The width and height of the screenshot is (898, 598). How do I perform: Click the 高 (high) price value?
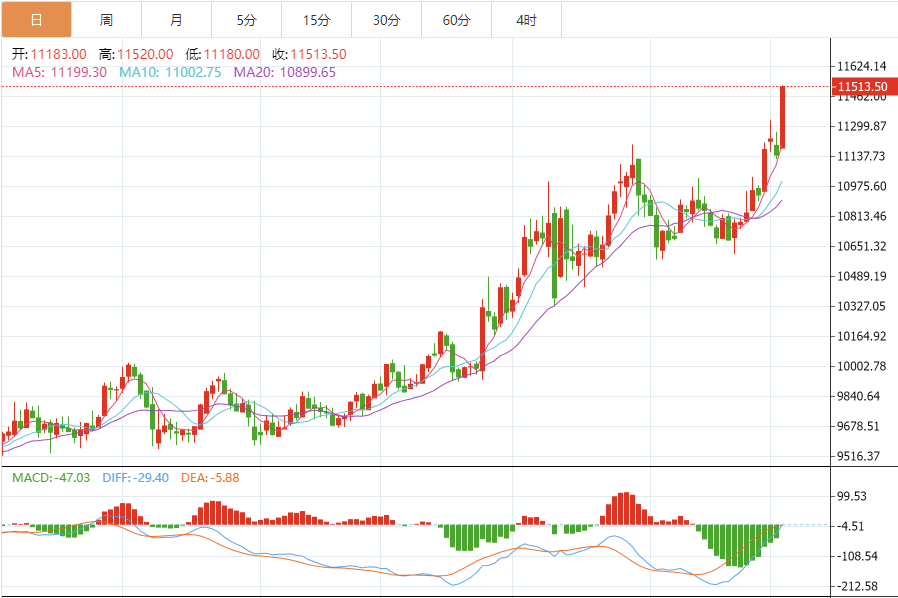pos(144,54)
